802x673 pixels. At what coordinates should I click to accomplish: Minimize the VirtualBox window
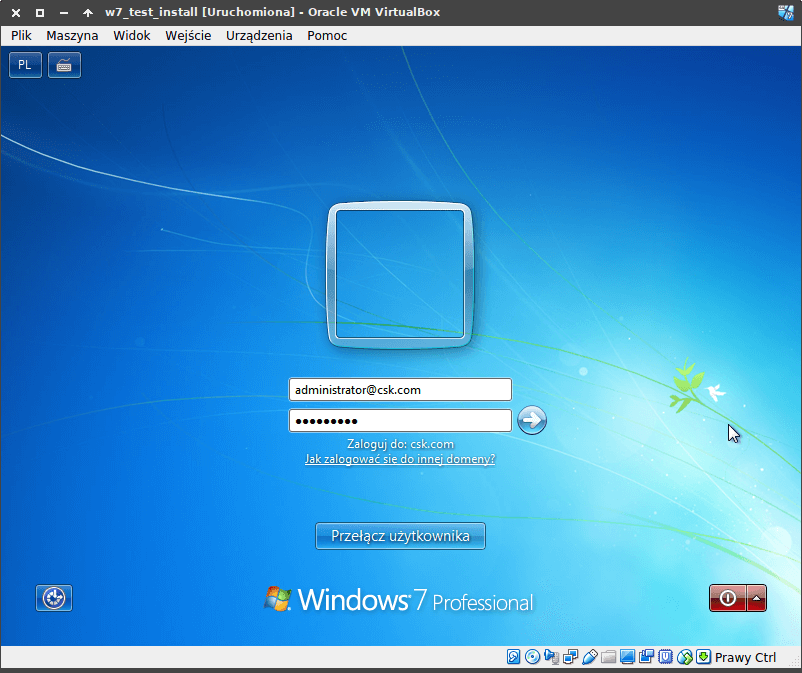(64, 13)
